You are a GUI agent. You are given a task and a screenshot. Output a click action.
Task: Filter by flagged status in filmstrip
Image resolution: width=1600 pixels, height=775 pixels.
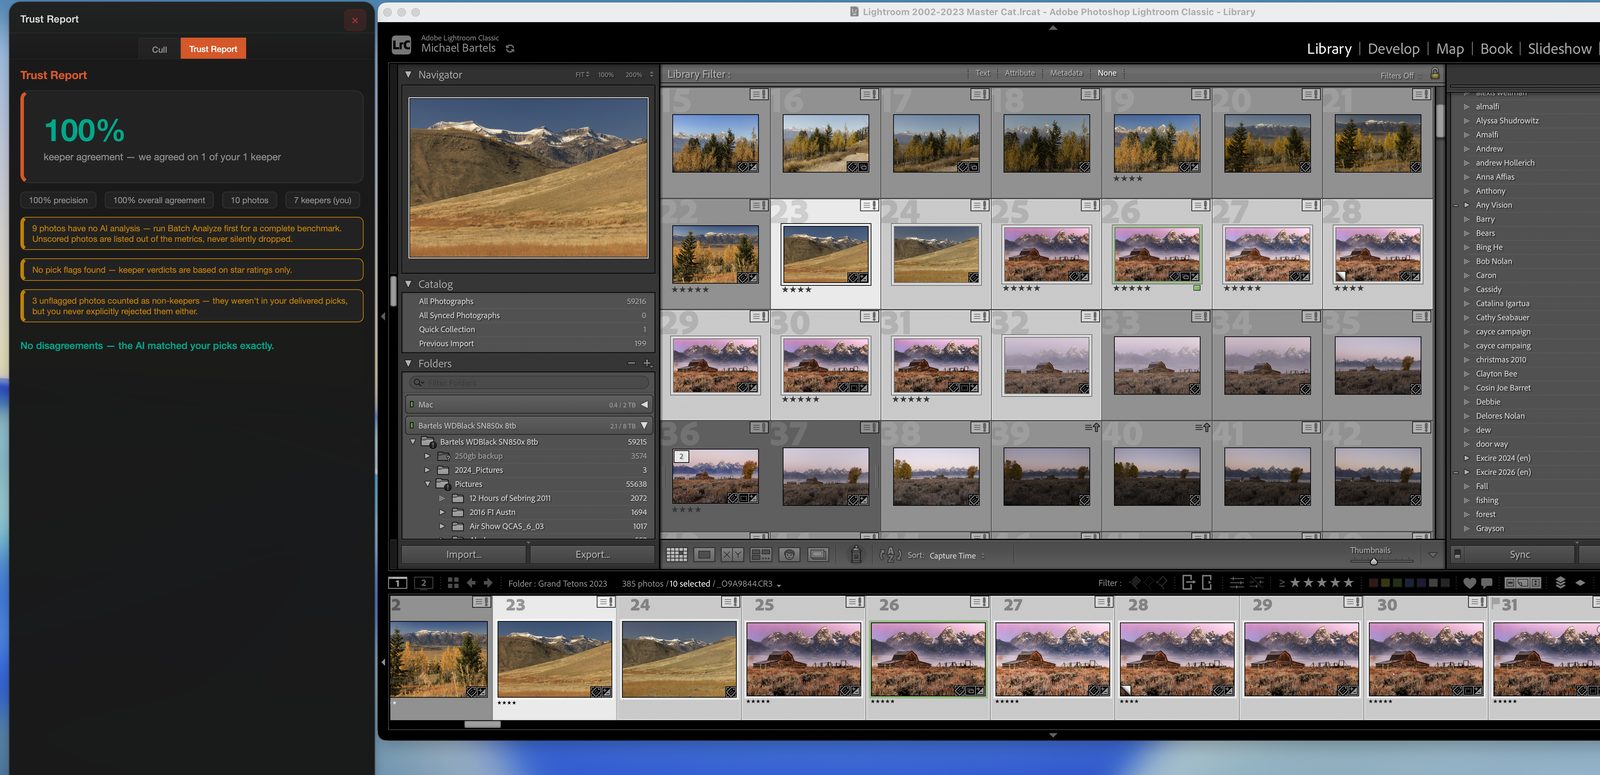1134,583
